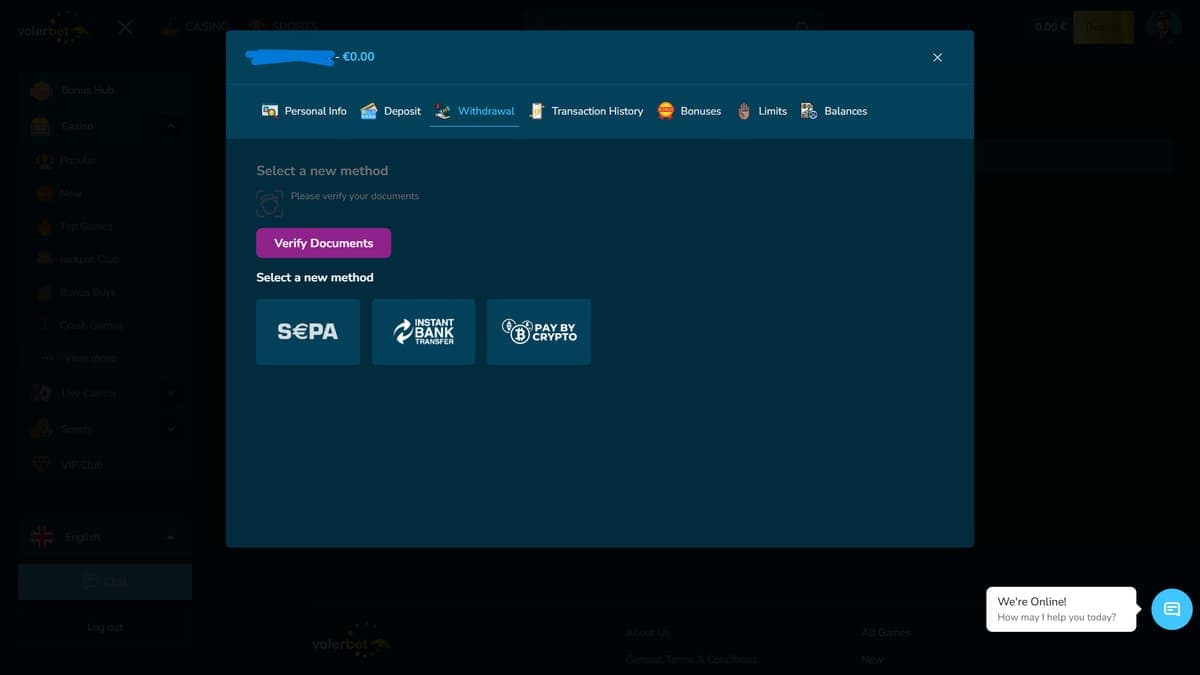Collapse the Casino sidebar section

(x=171, y=126)
